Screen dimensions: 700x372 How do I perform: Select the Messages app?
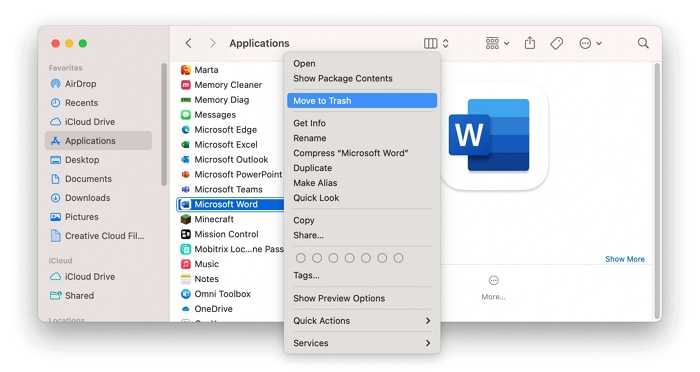point(208,115)
